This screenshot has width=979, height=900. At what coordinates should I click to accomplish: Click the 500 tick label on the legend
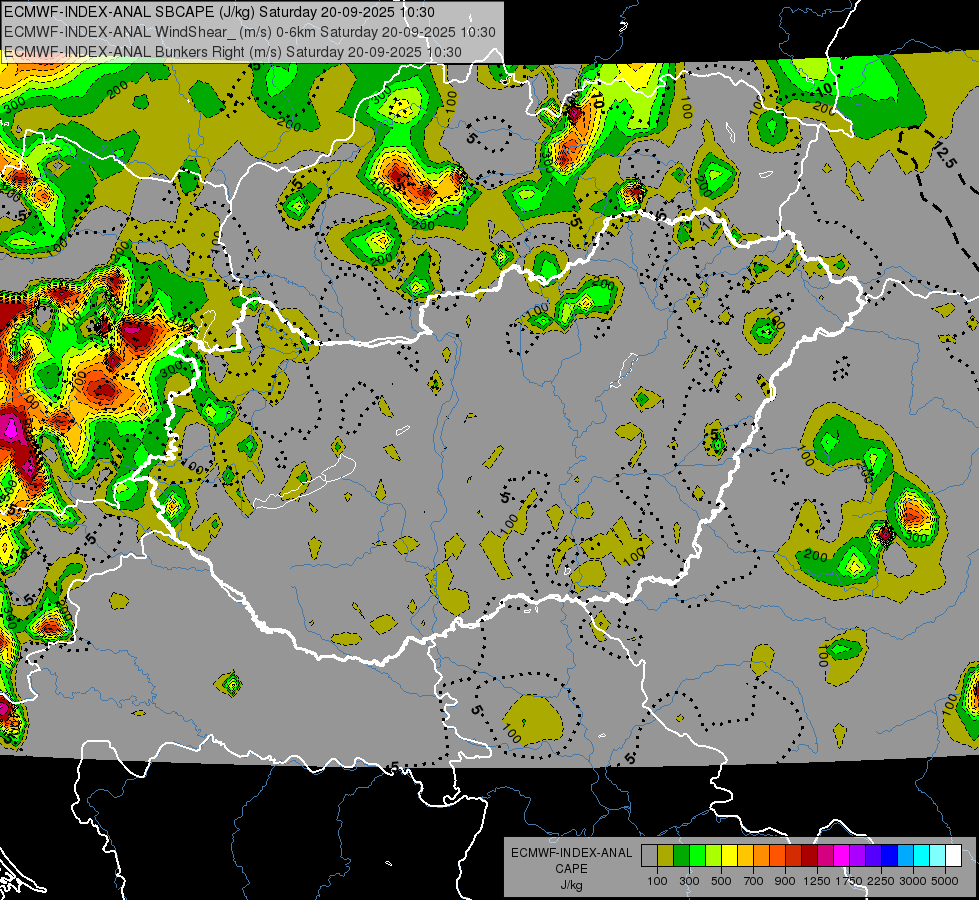pos(721,881)
